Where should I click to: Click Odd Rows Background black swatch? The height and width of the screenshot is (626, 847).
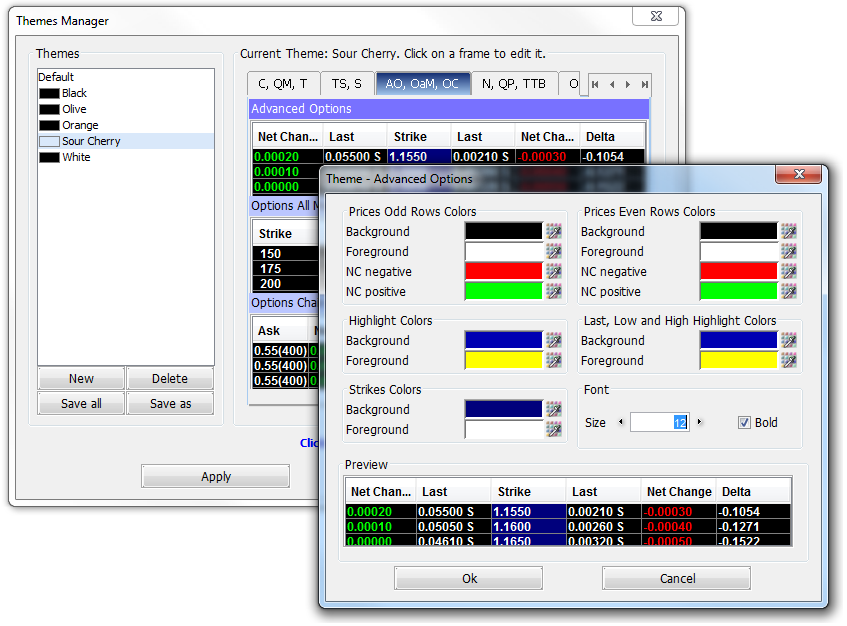(503, 231)
